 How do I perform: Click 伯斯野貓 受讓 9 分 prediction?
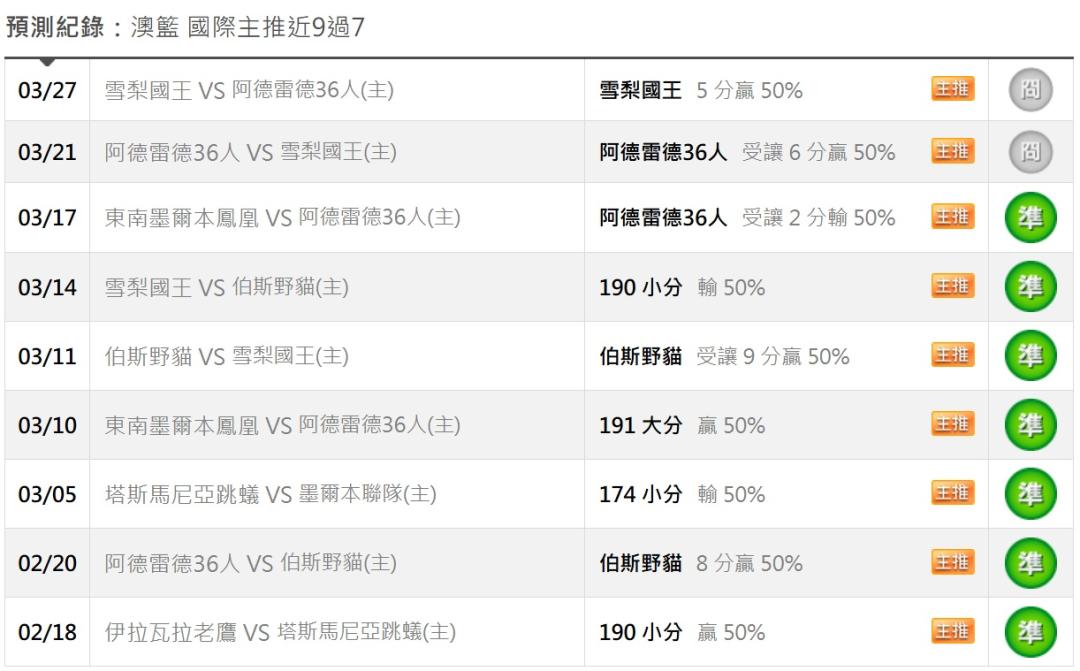click(x=723, y=357)
